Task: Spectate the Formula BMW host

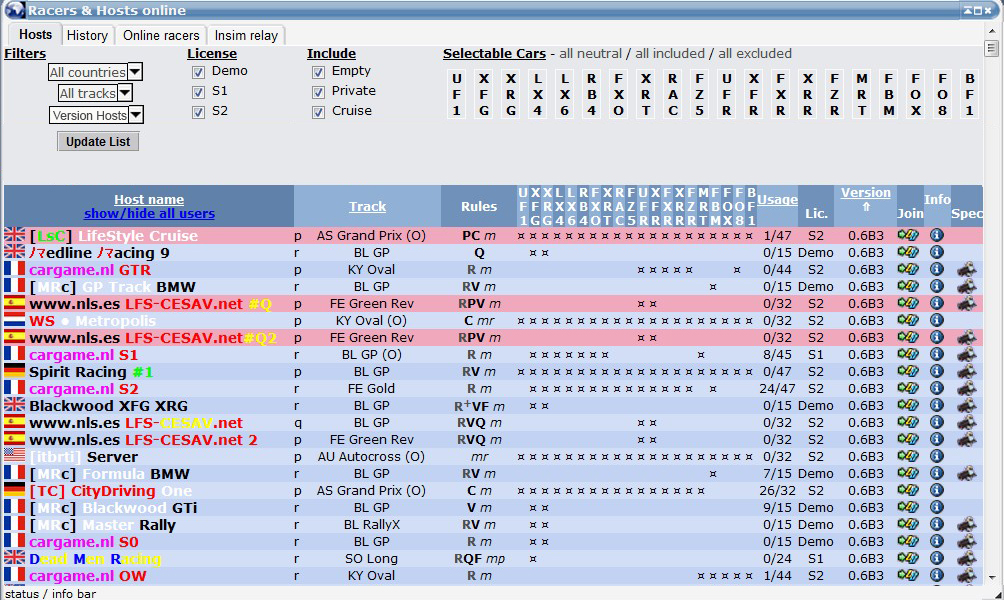Action: click(x=967, y=474)
